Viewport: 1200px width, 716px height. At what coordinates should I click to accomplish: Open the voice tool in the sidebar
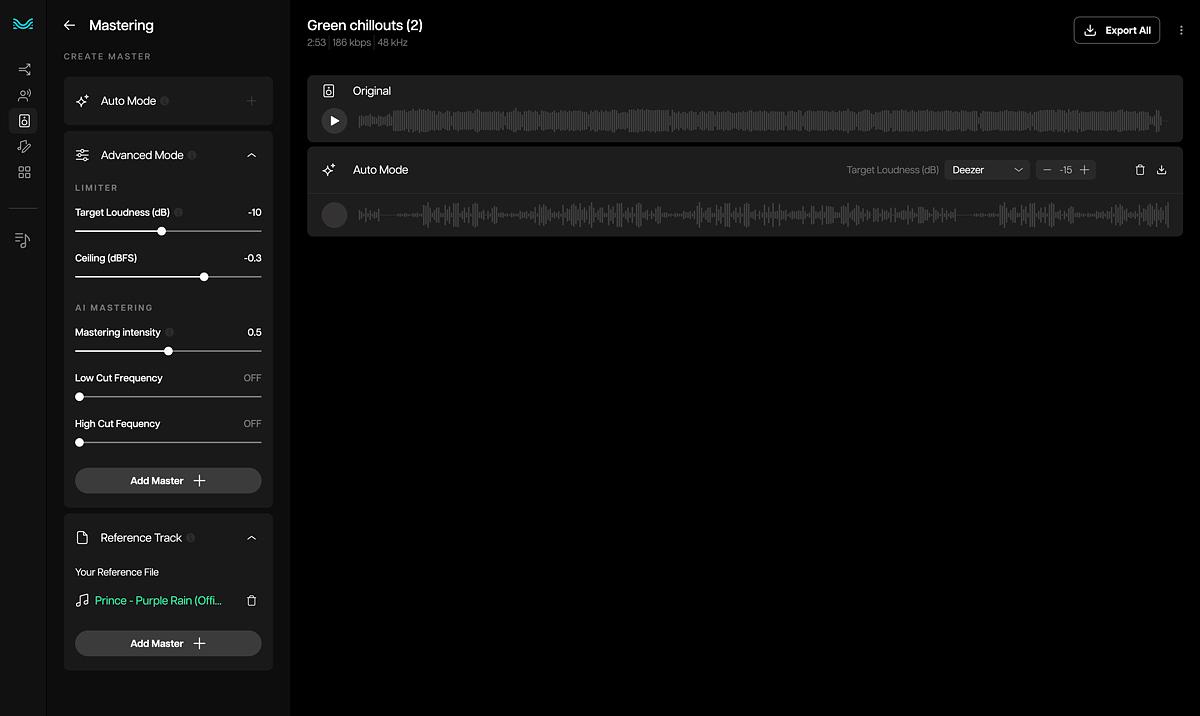(24, 96)
